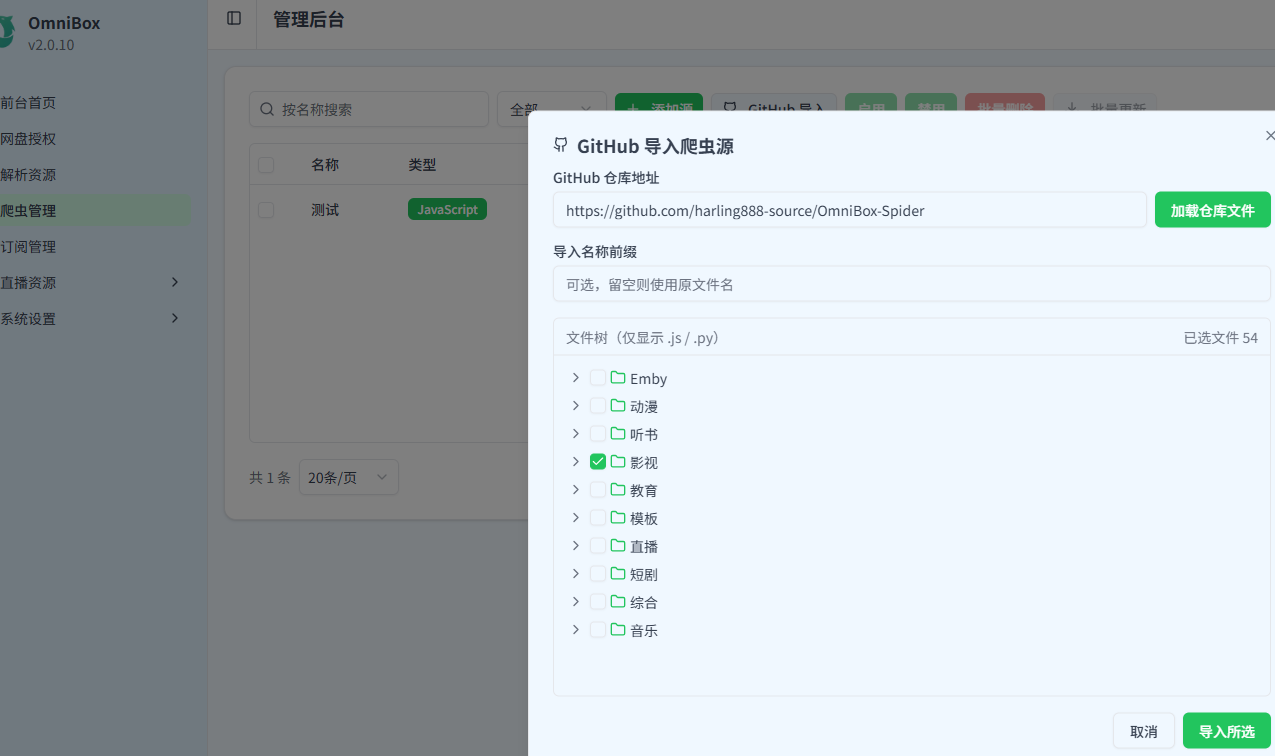The image size is (1275, 756).
Task: Expand the 模板 folder chevron
Action: 575,518
